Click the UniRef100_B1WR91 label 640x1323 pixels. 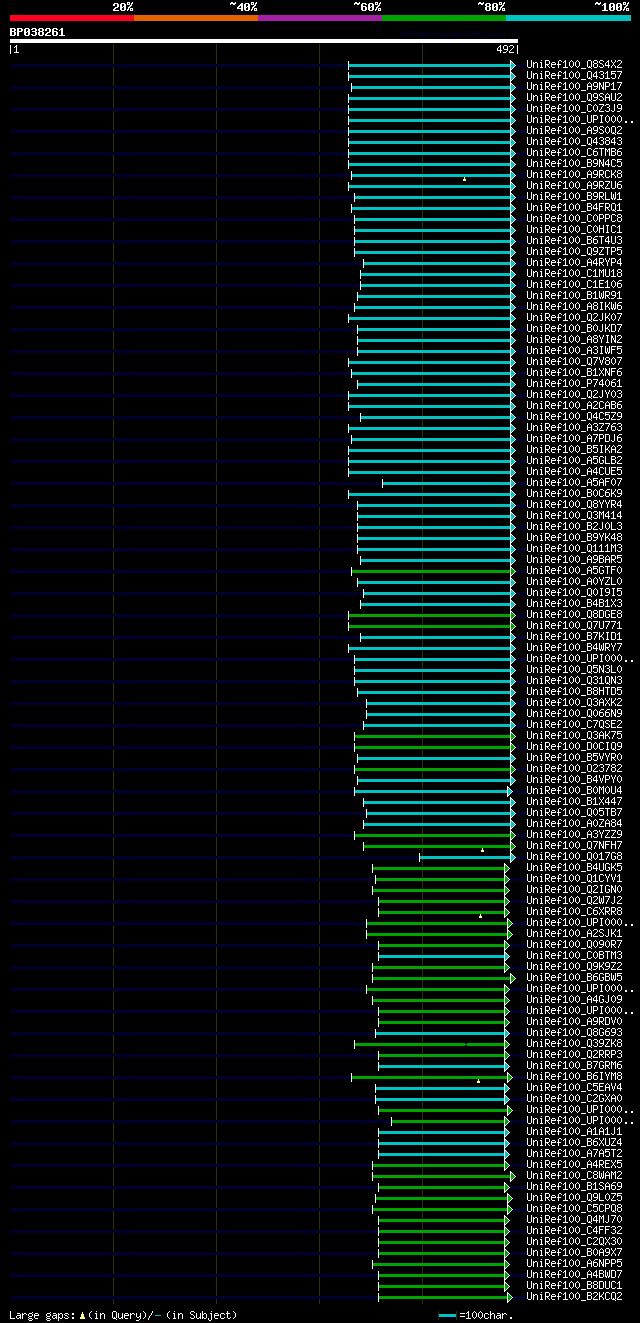(574, 295)
